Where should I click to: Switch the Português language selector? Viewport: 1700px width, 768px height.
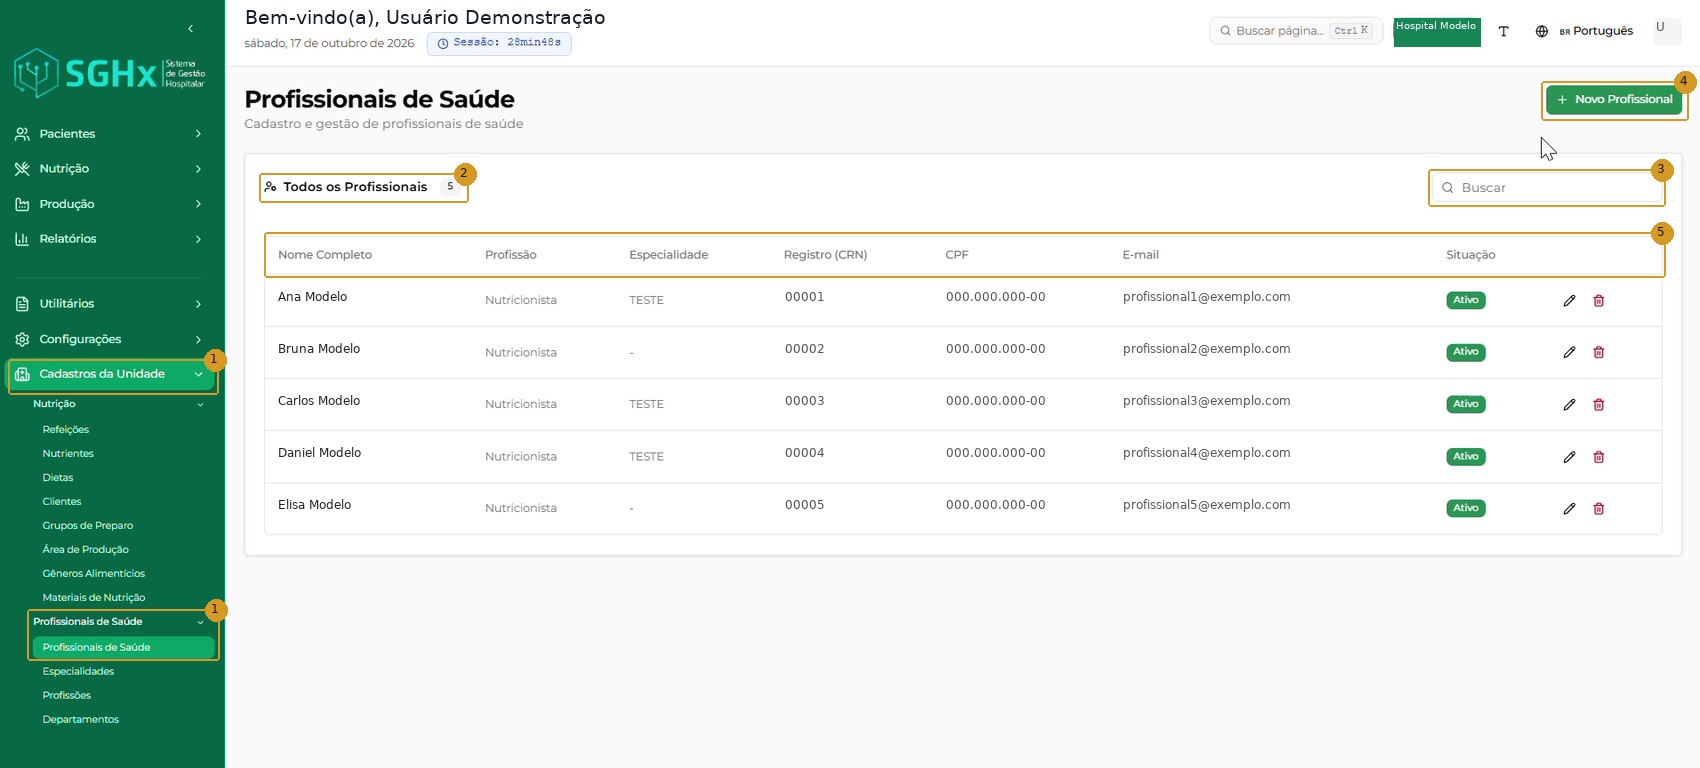tap(1596, 31)
